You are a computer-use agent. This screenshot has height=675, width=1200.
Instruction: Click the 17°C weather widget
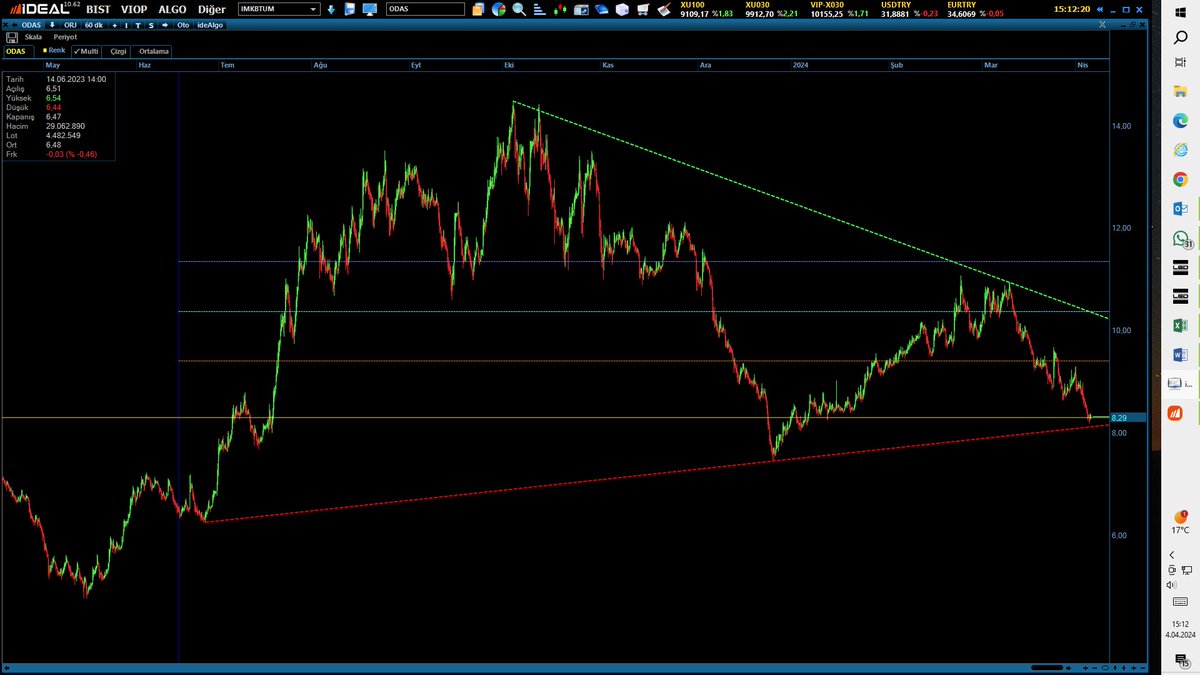(x=1182, y=523)
